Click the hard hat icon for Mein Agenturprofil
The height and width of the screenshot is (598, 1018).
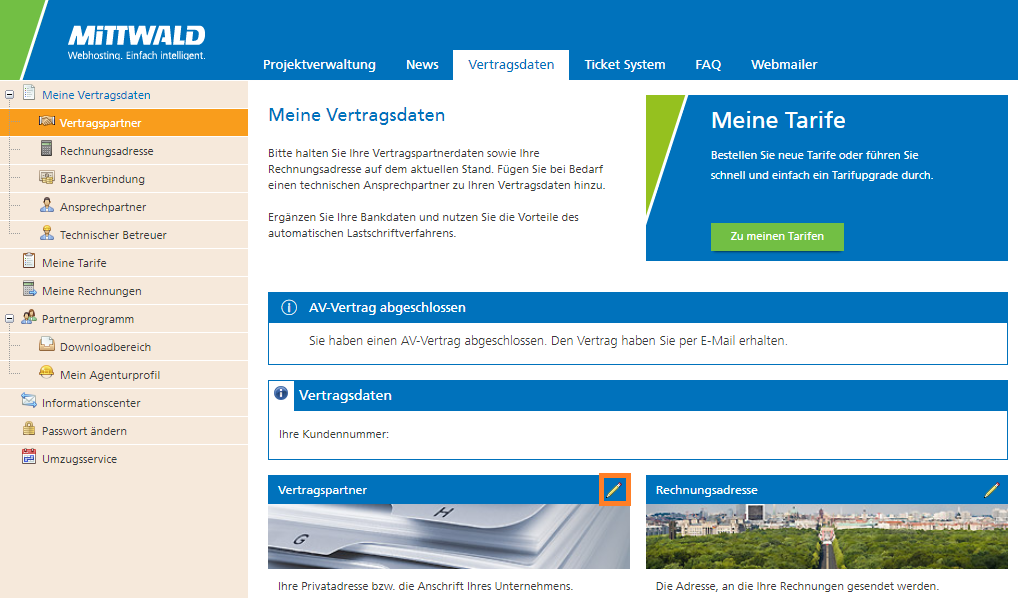pyautogui.click(x=47, y=372)
